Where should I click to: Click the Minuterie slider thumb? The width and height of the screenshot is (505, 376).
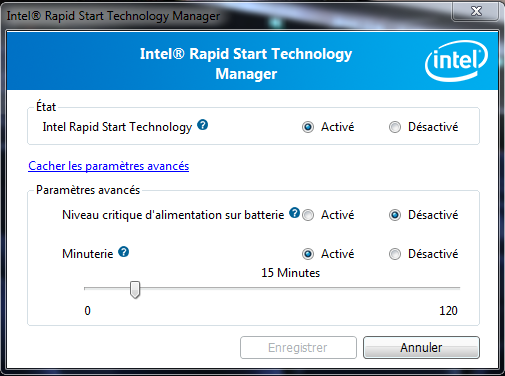tap(135, 289)
